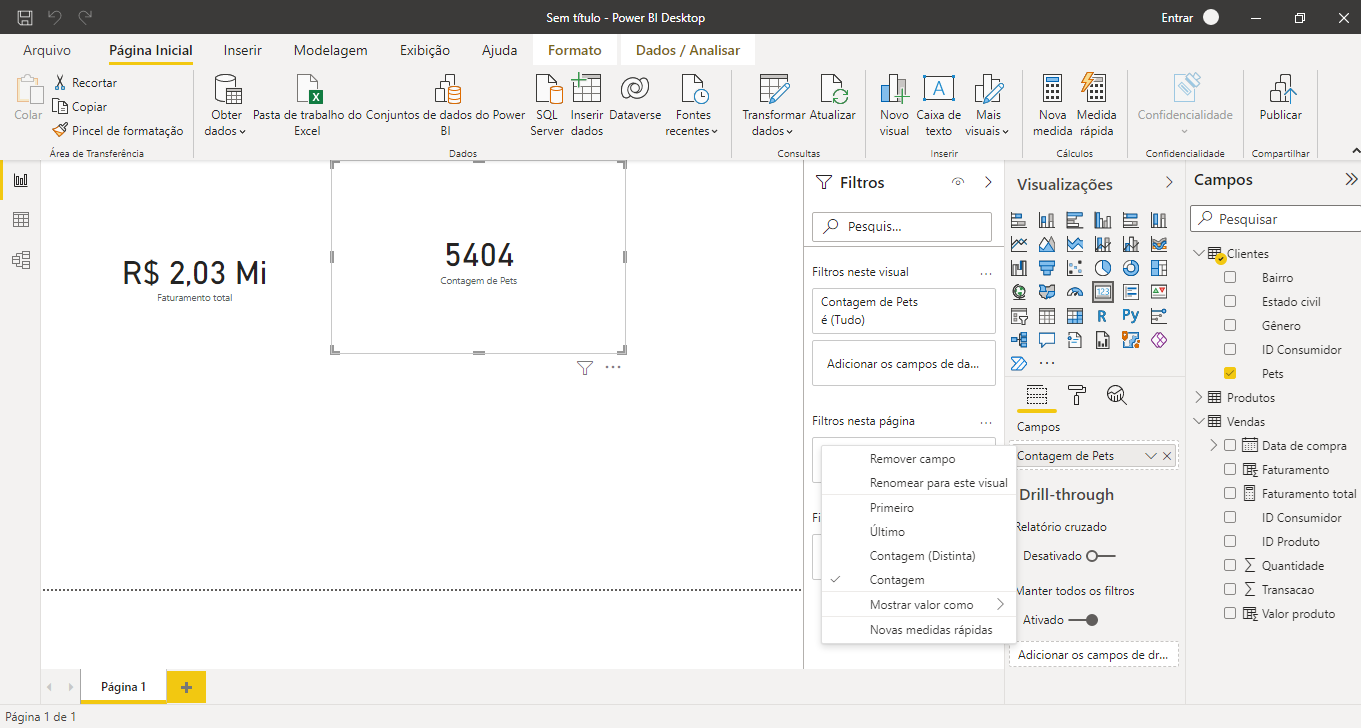
Task: Uncheck the Pets field
Action: 1230,373
